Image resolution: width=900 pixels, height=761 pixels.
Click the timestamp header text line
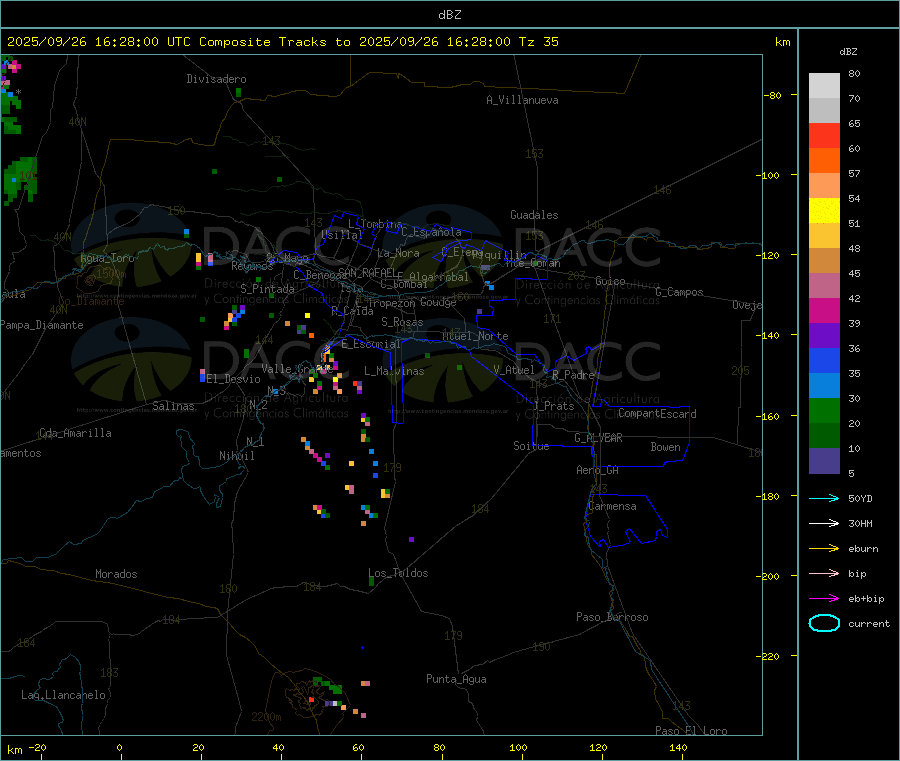283,42
